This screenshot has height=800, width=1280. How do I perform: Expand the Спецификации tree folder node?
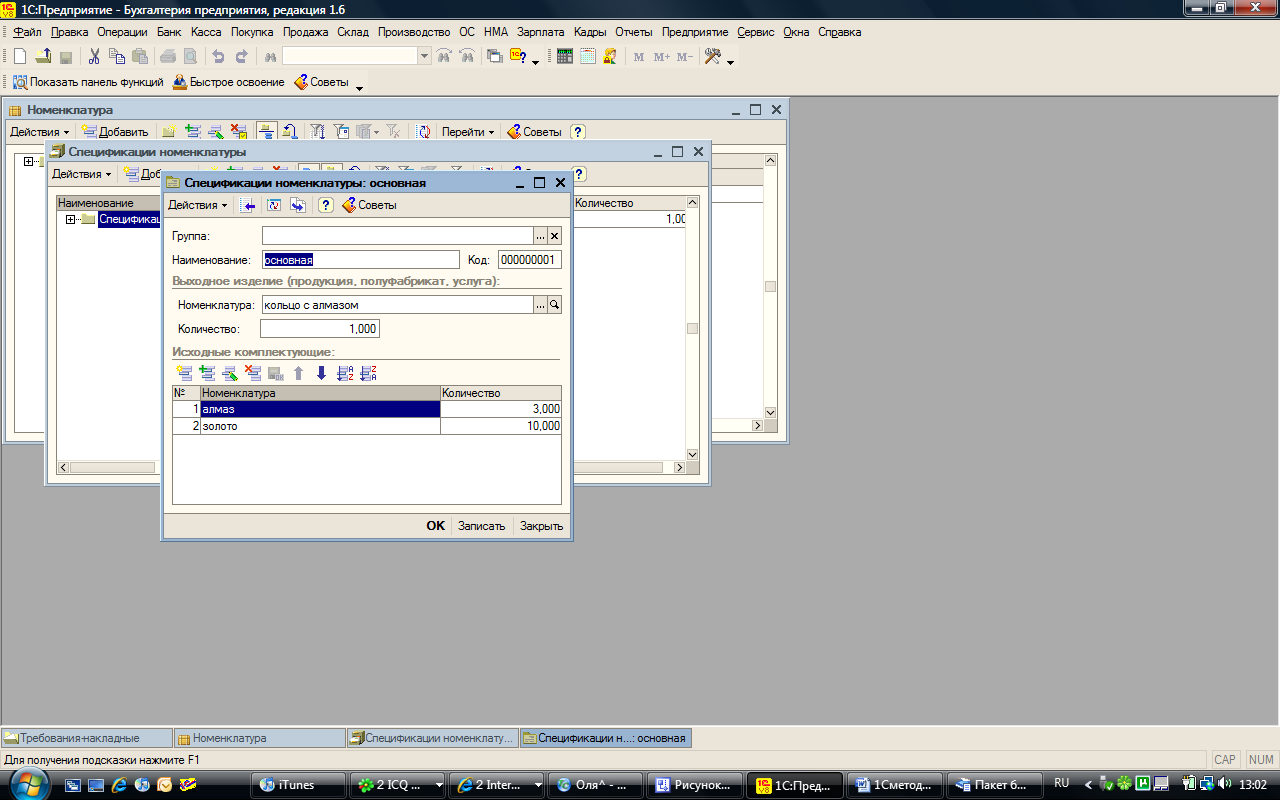pos(71,219)
